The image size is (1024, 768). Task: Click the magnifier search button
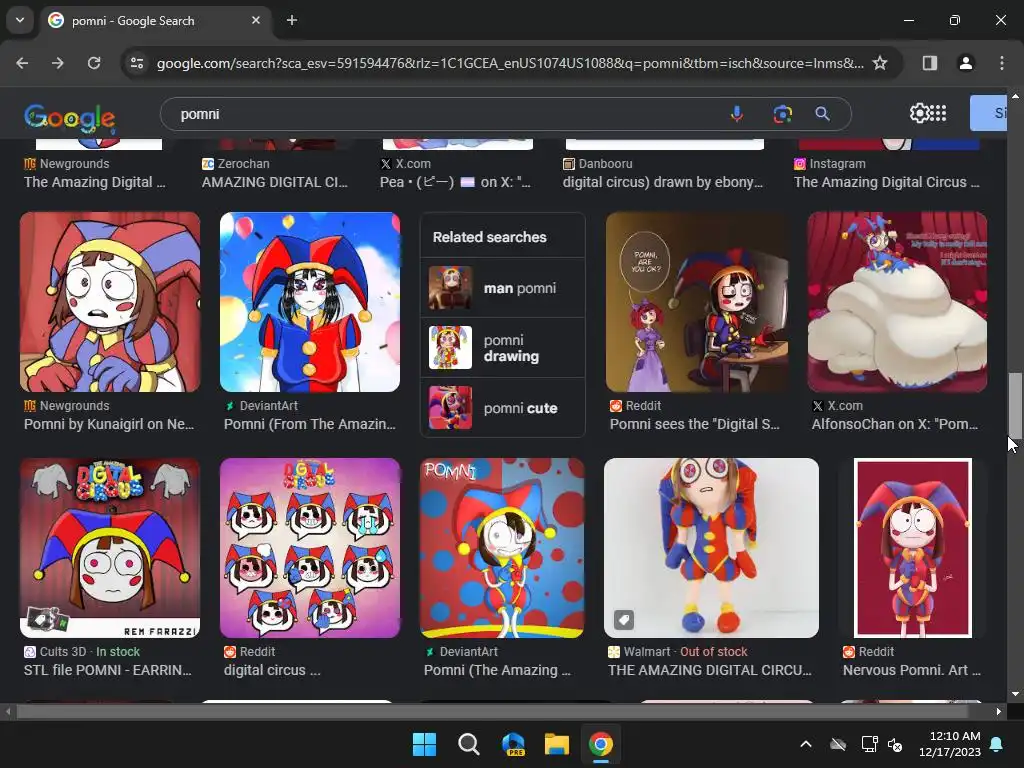[x=823, y=114]
